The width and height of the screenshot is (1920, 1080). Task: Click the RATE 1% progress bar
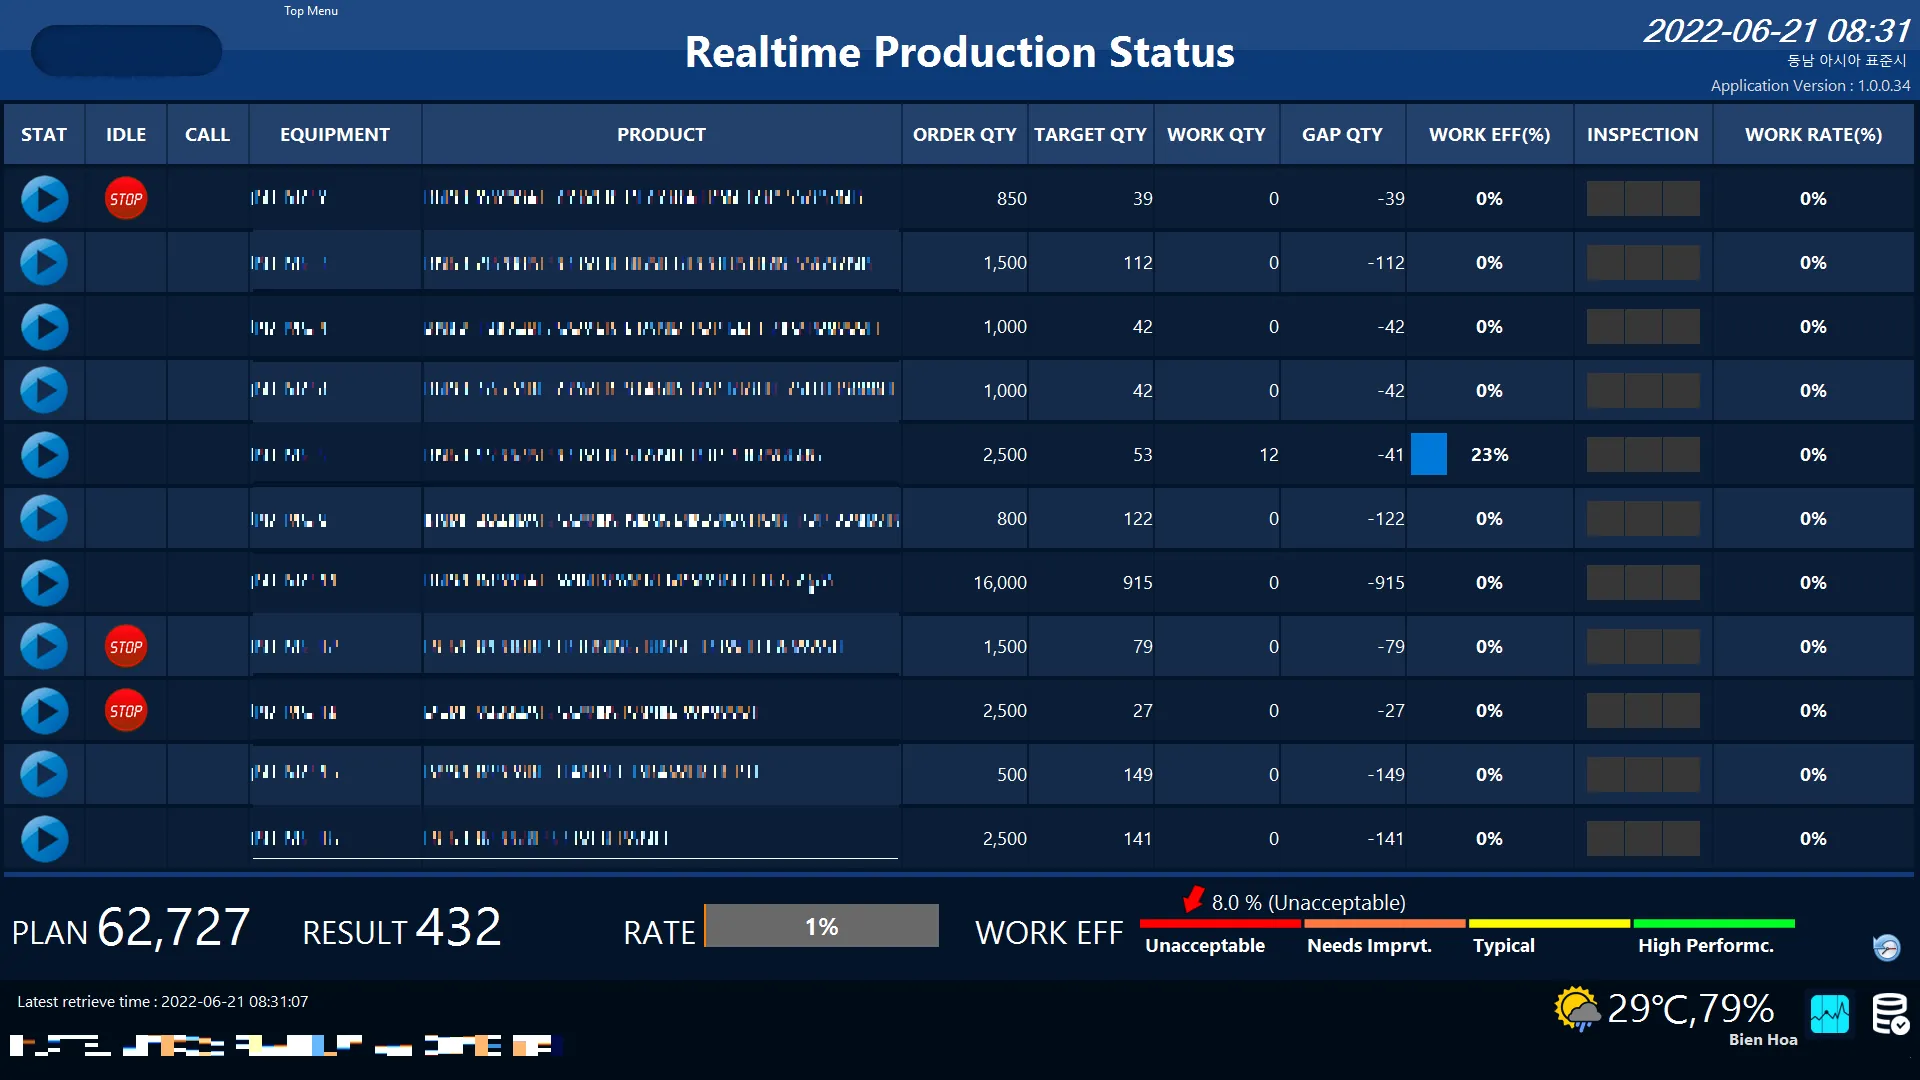coord(821,926)
